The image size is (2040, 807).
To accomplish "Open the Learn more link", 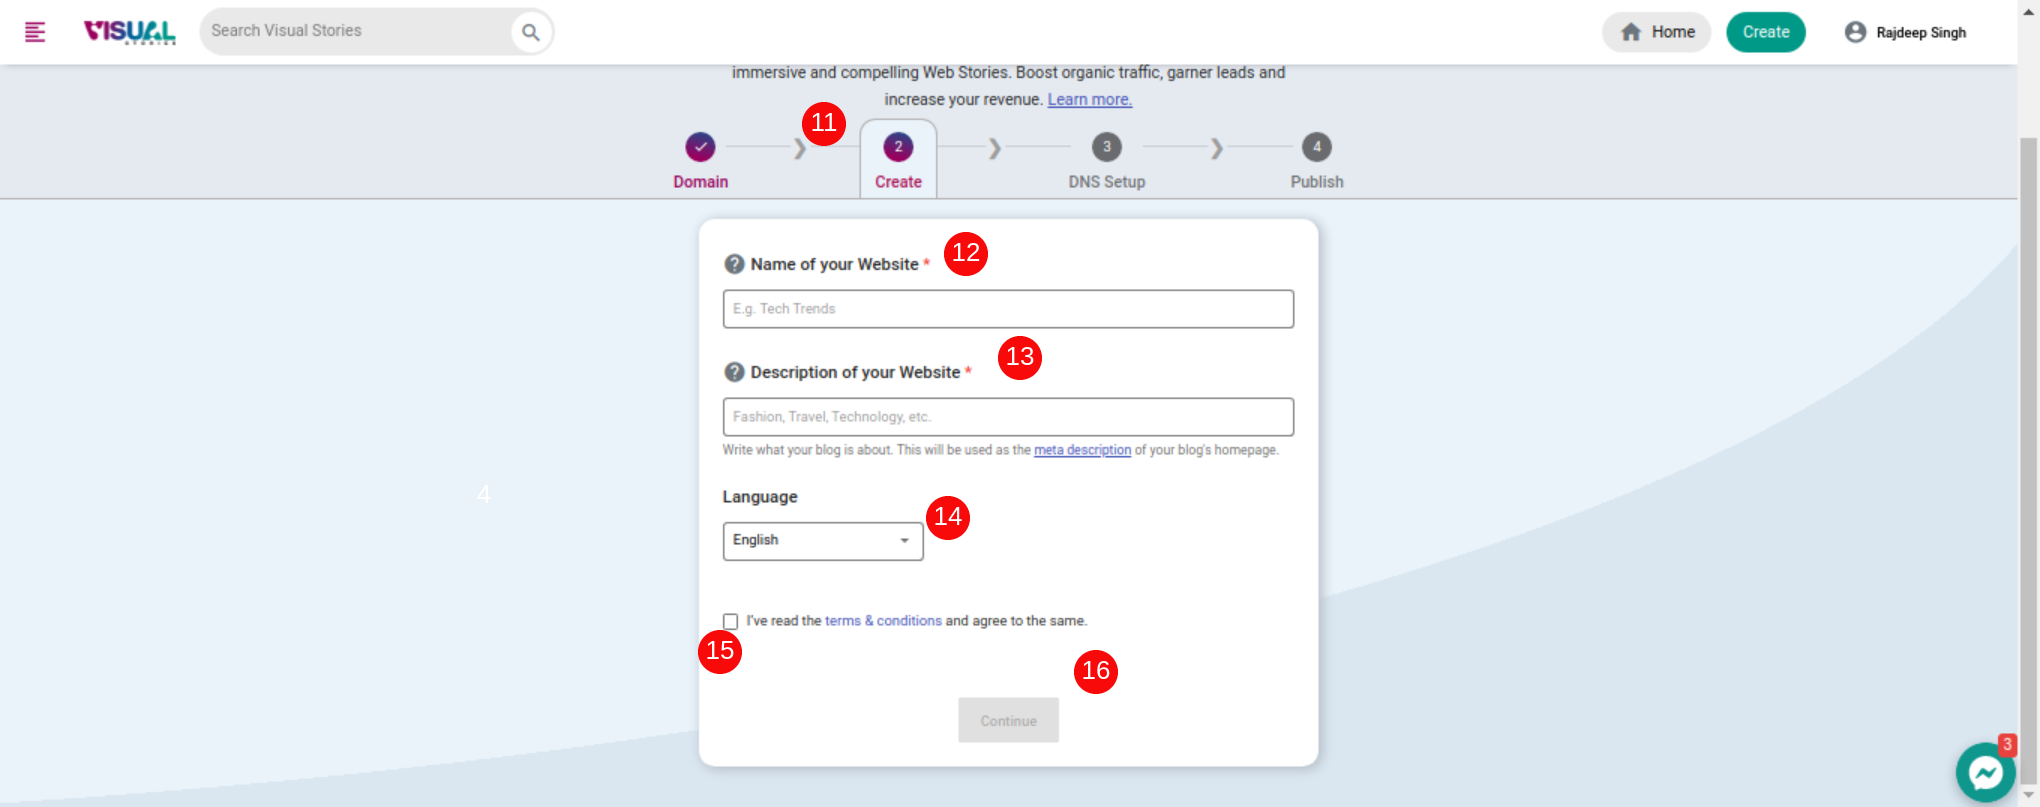I will coord(1089,99).
